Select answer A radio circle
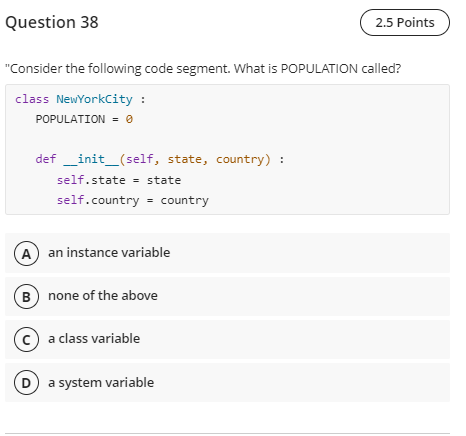The width and height of the screenshot is (466, 436). click(27, 254)
